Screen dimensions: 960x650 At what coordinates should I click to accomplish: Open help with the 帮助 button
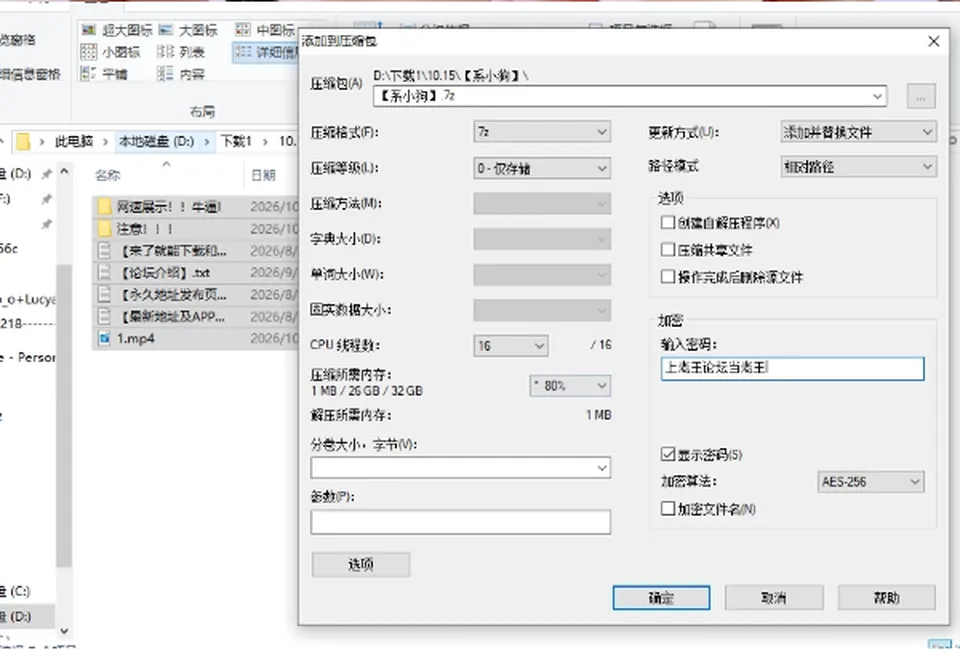tap(887, 598)
